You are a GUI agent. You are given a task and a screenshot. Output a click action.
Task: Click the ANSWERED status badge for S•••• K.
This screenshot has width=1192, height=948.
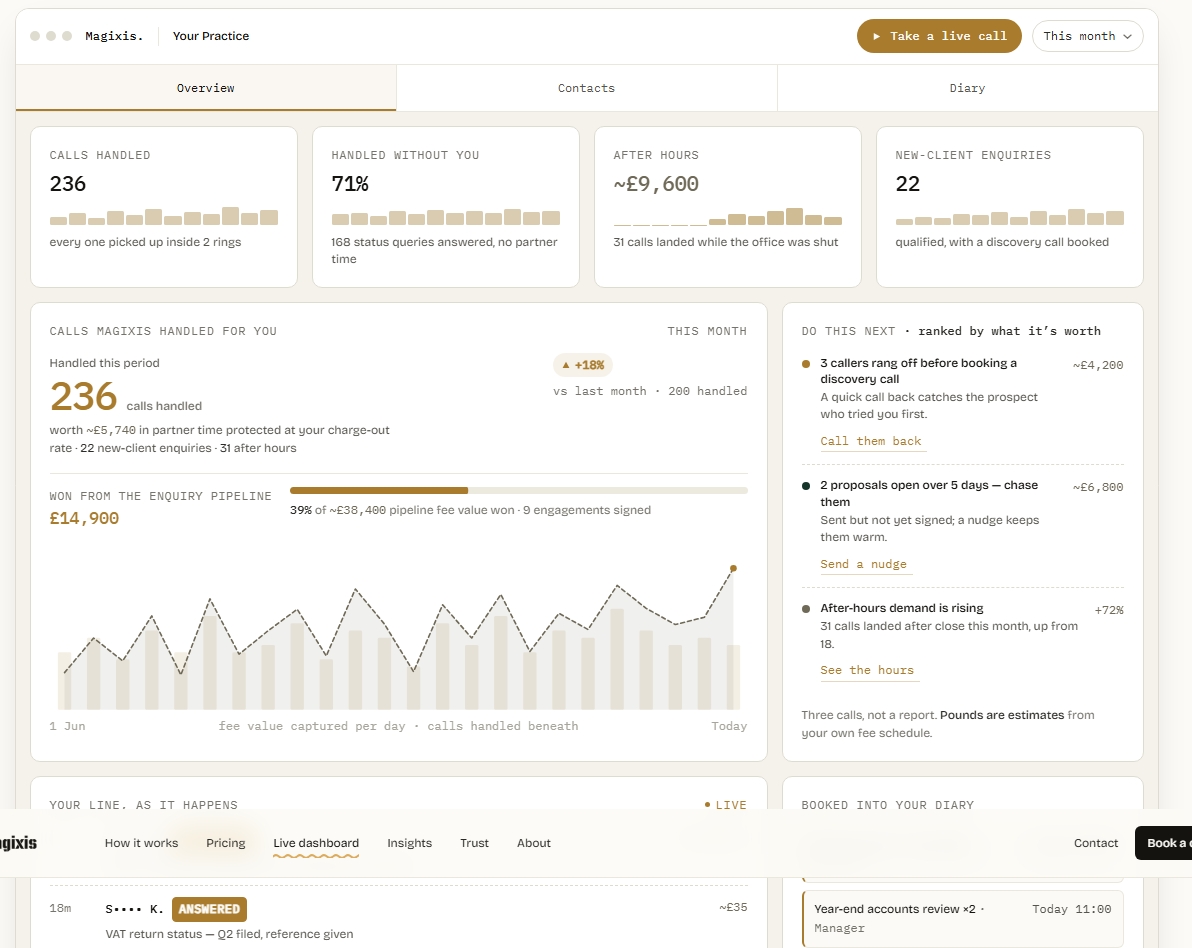(x=209, y=909)
